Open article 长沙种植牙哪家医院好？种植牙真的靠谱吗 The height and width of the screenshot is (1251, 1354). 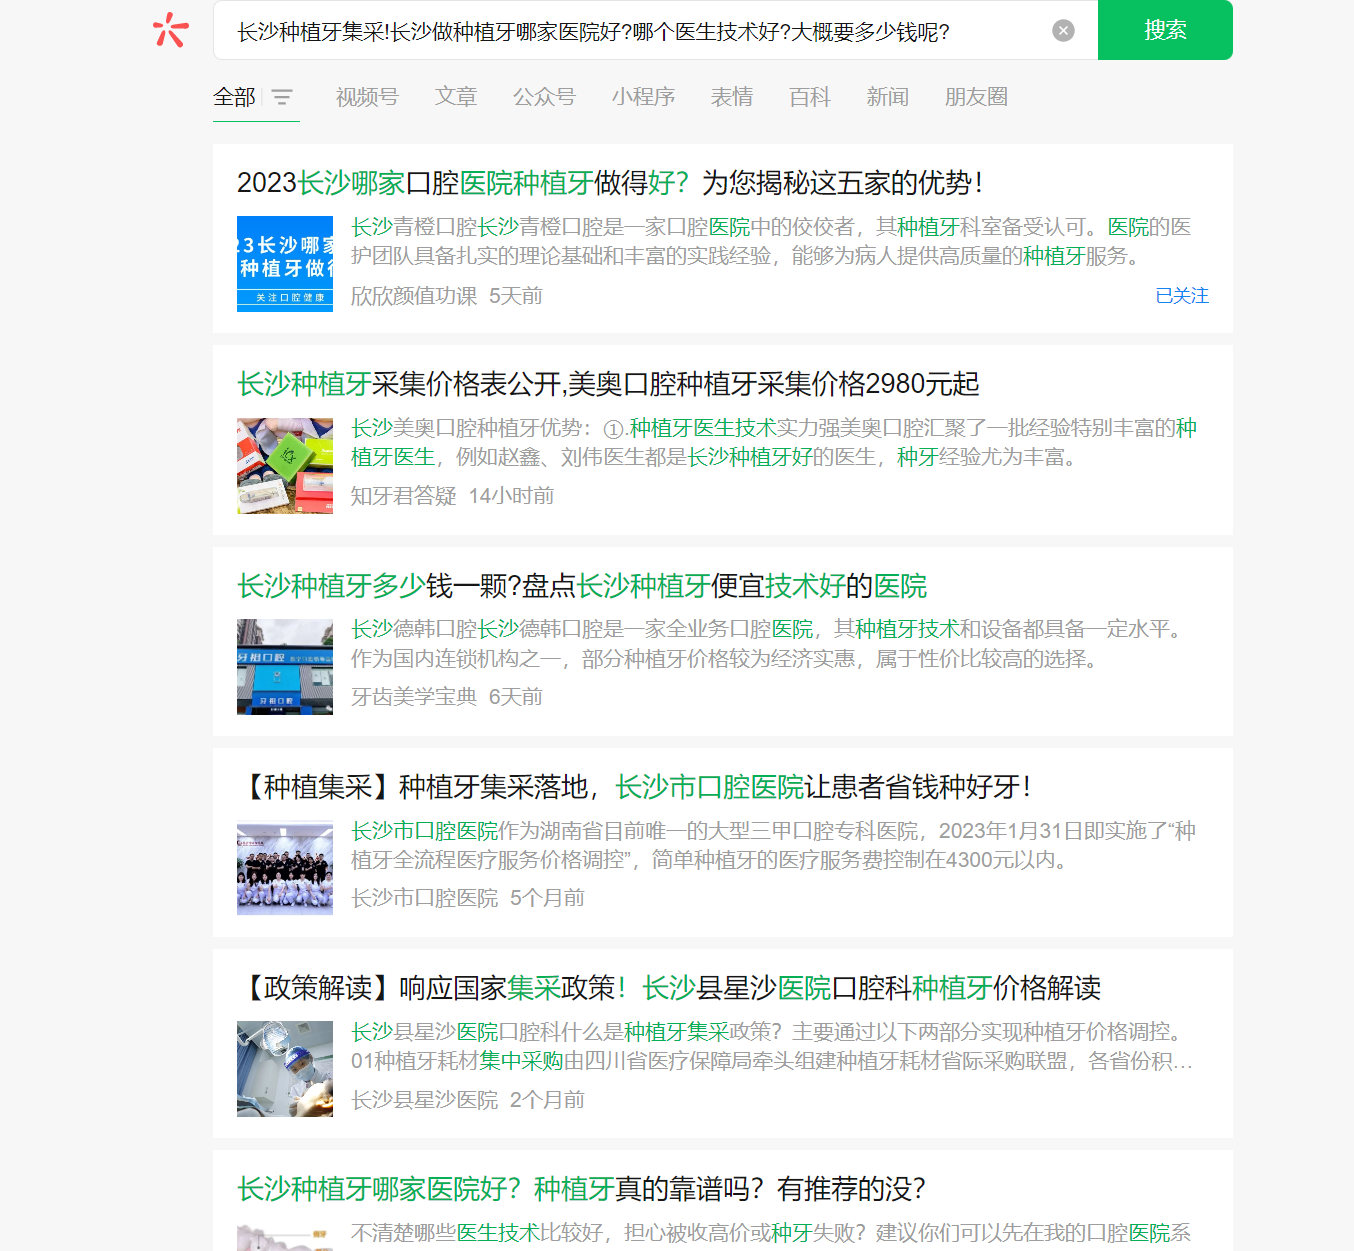click(581, 1189)
